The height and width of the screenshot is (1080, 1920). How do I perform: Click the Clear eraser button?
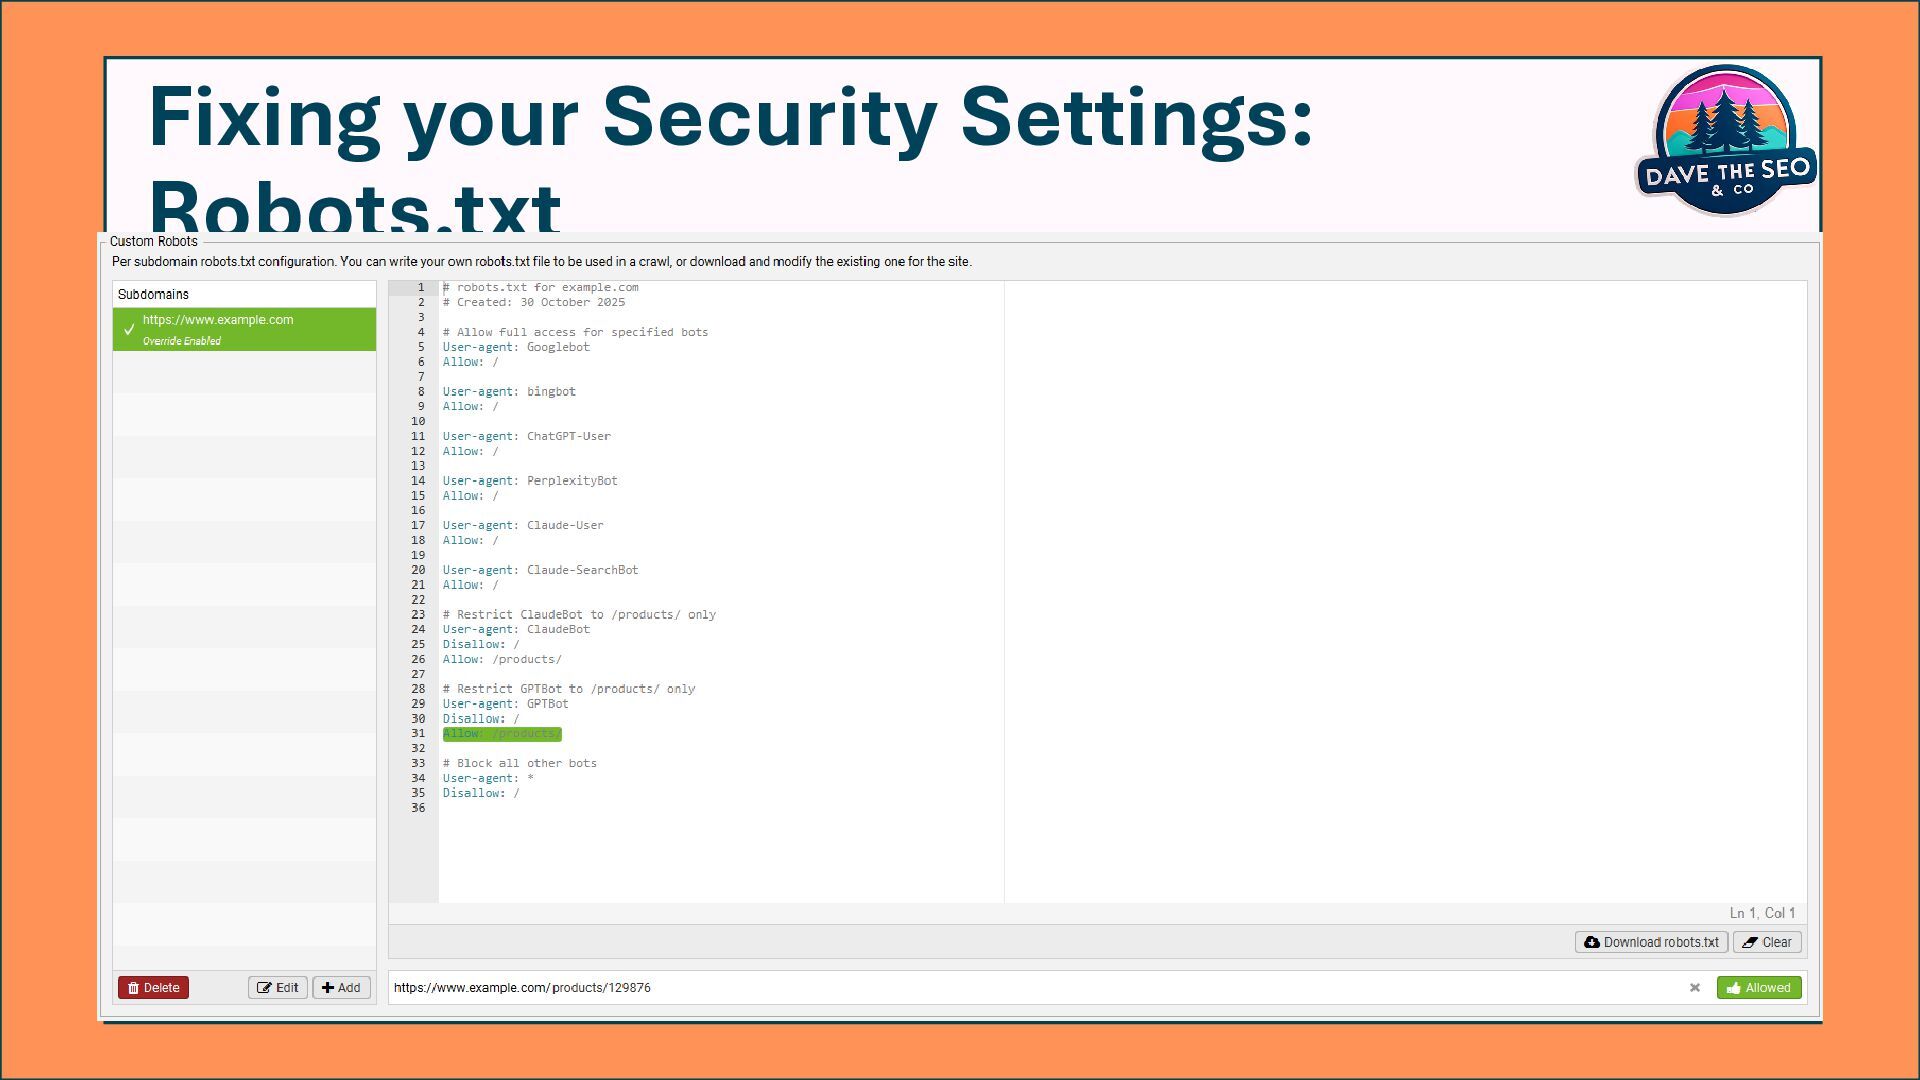click(x=1767, y=942)
